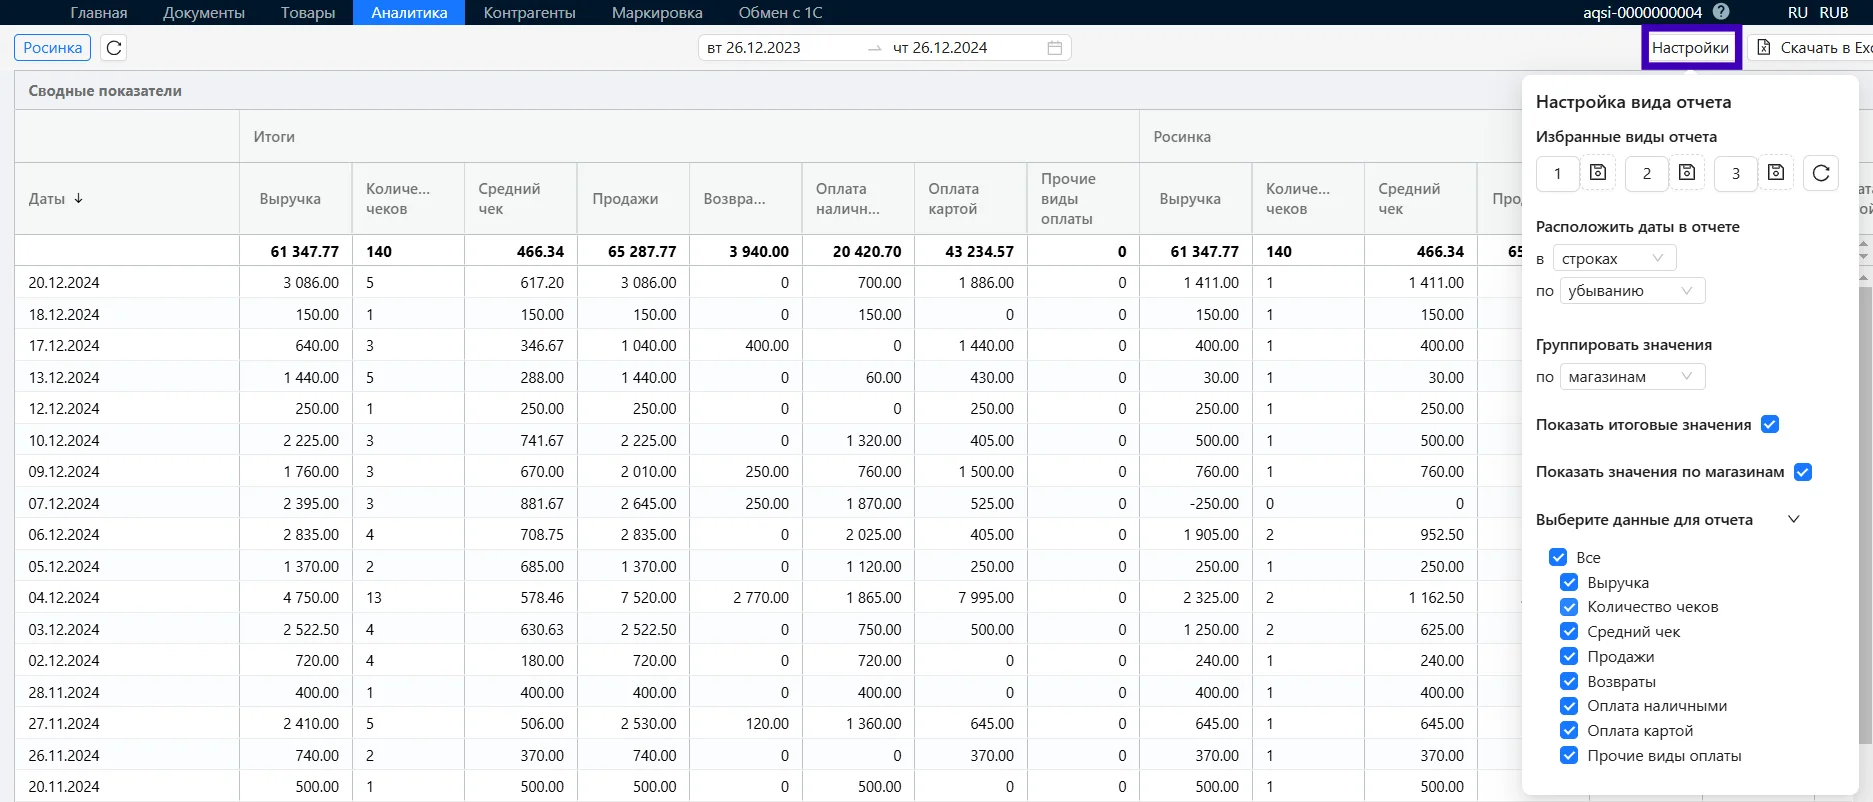Uncheck the Выручка data checkbox
1873x802 pixels.
pyautogui.click(x=1569, y=582)
